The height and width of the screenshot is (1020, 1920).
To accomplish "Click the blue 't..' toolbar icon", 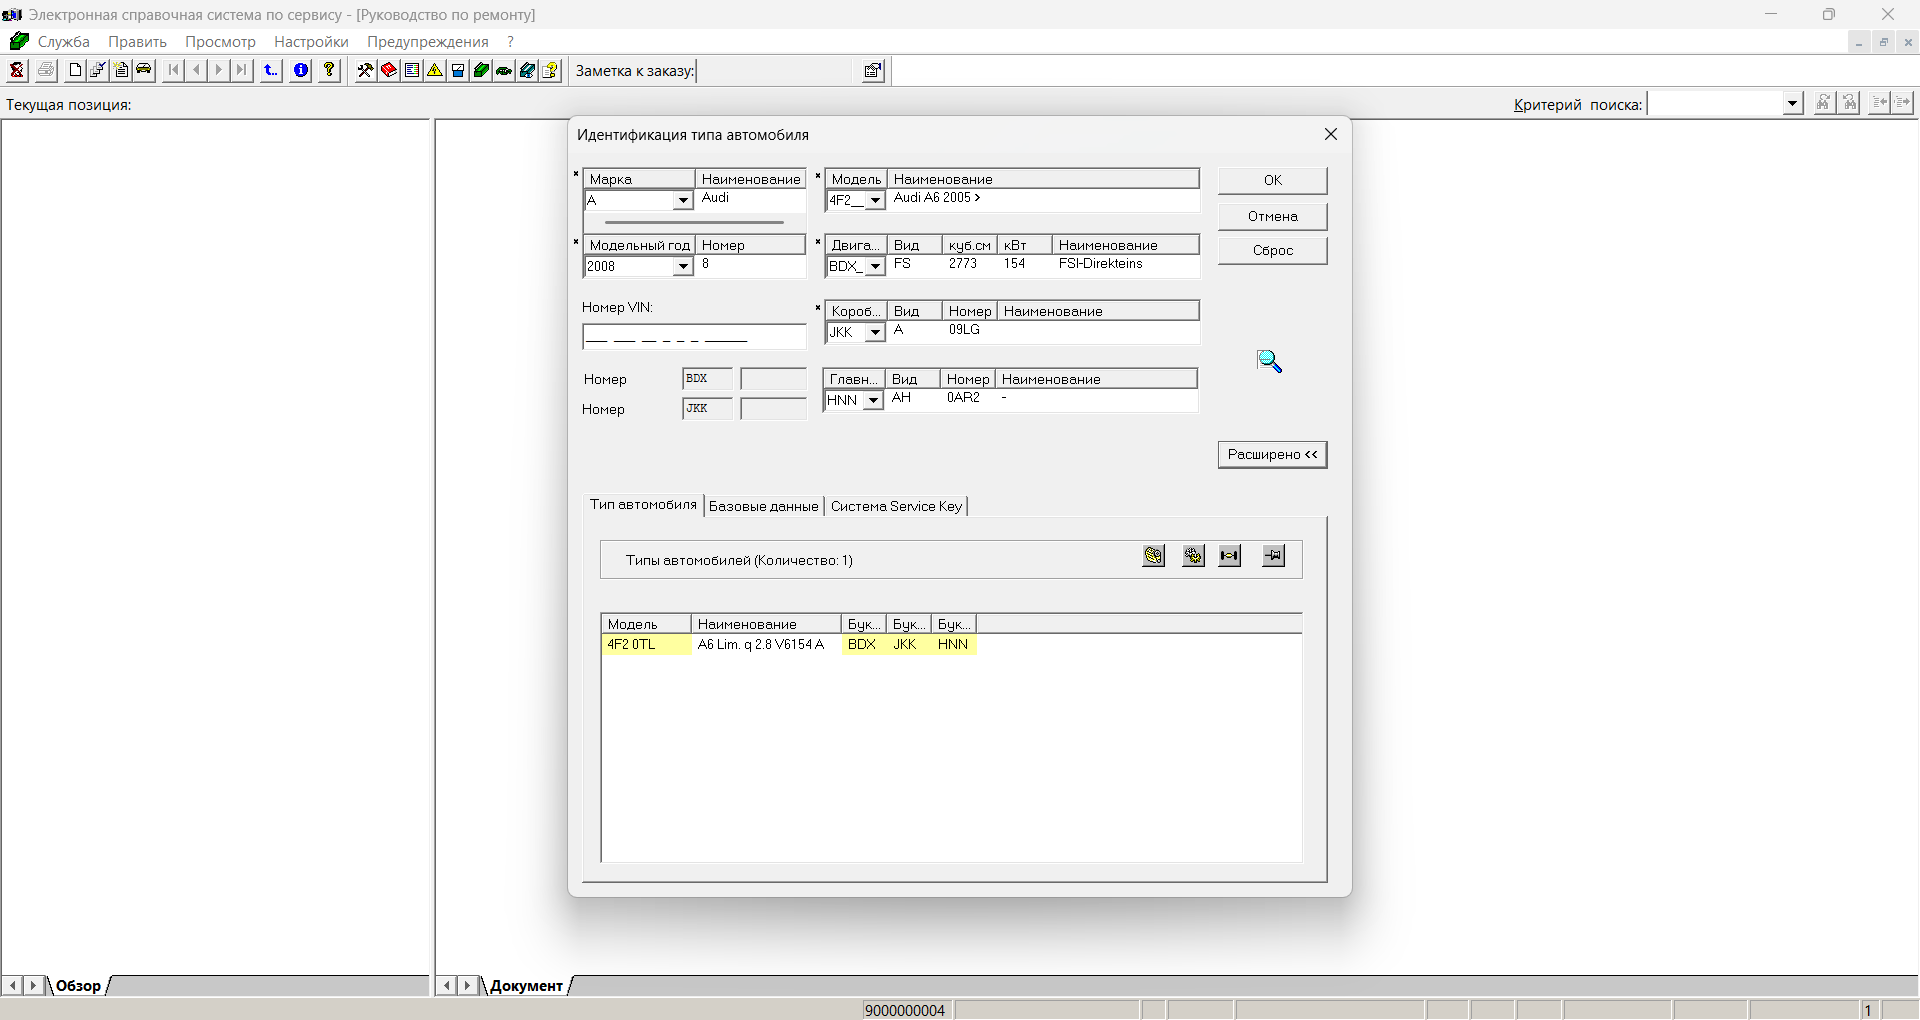I will click(x=271, y=70).
